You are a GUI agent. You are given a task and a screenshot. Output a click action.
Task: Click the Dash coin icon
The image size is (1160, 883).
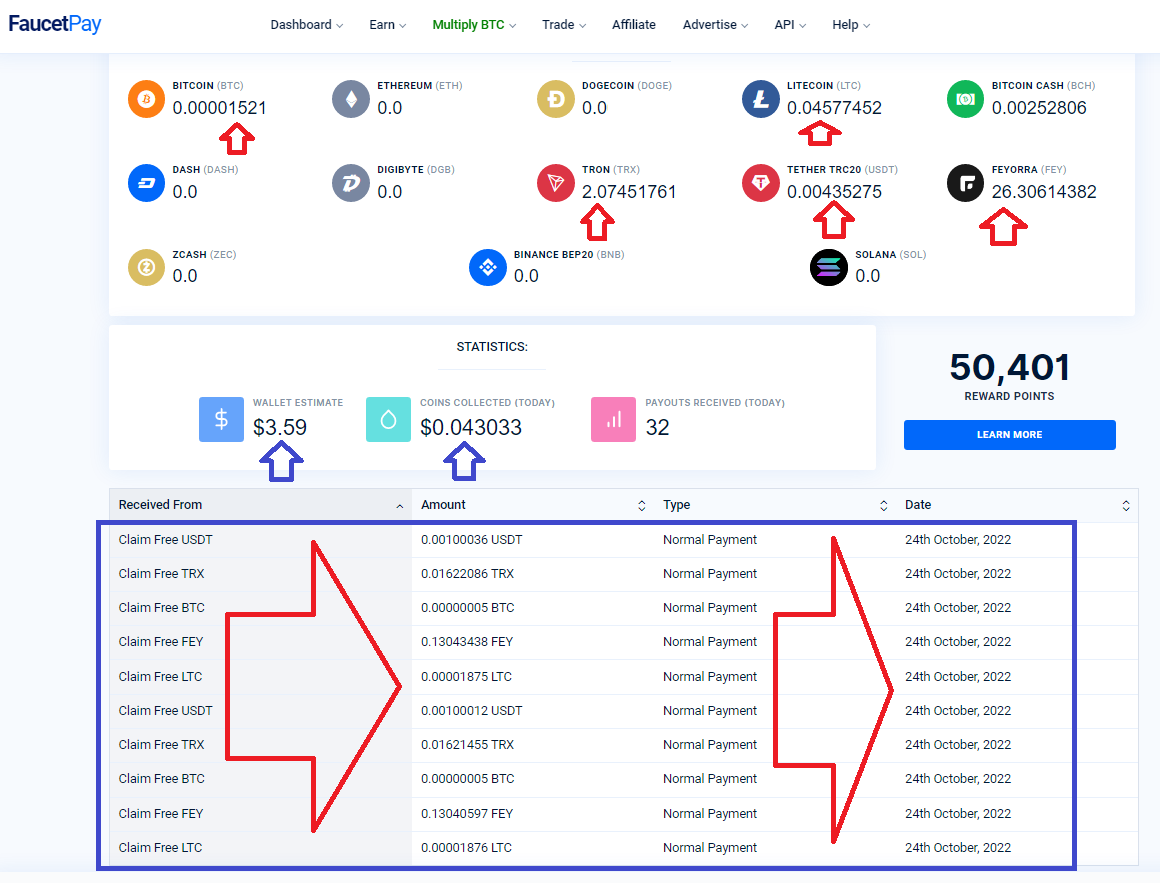pos(146,183)
